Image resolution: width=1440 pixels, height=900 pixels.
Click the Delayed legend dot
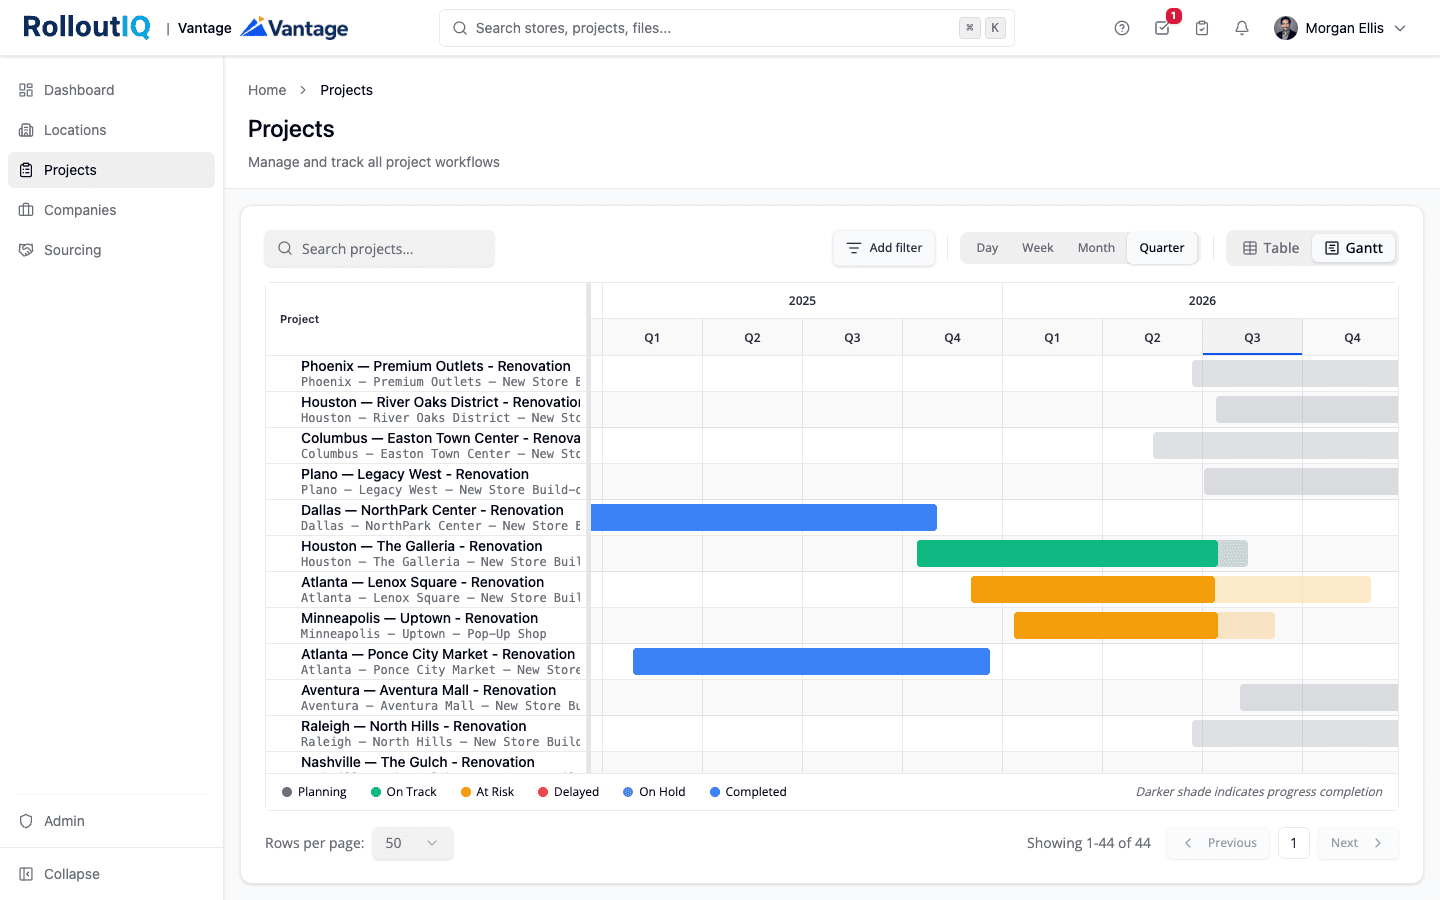tap(543, 792)
